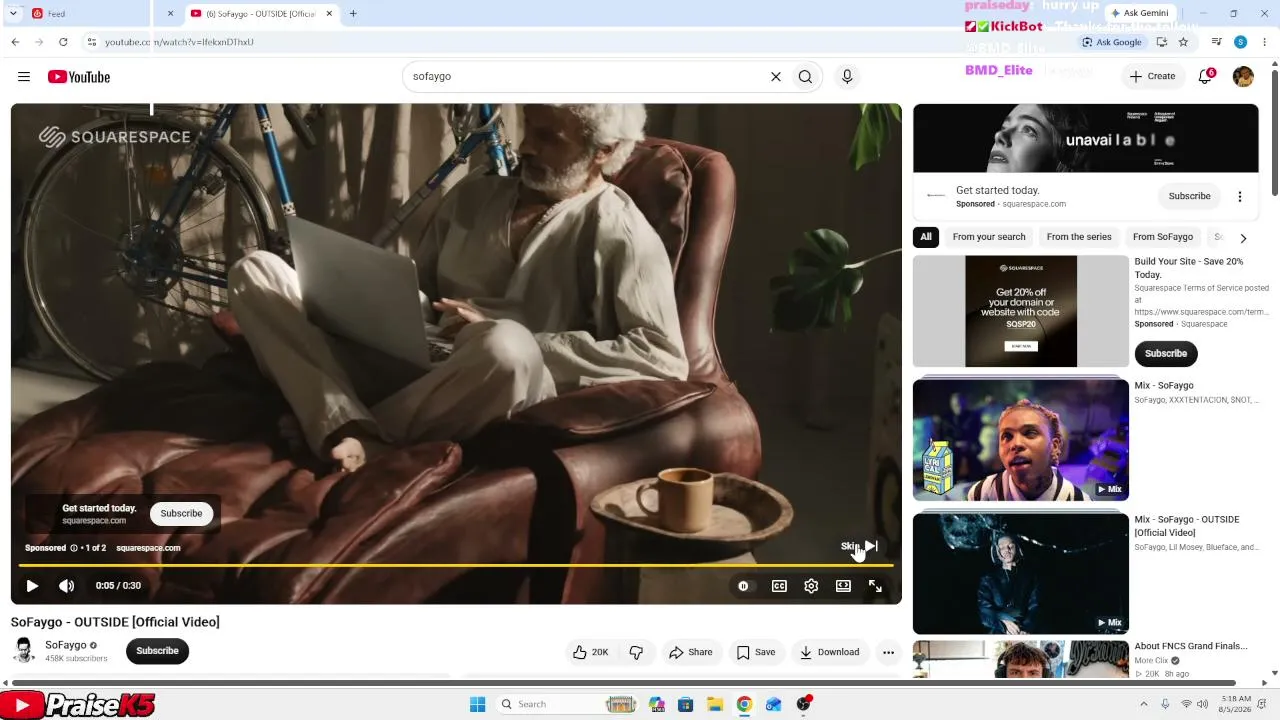Select the From SoFaygo chip
The height and width of the screenshot is (720, 1280).
[x=1163, y=237]
